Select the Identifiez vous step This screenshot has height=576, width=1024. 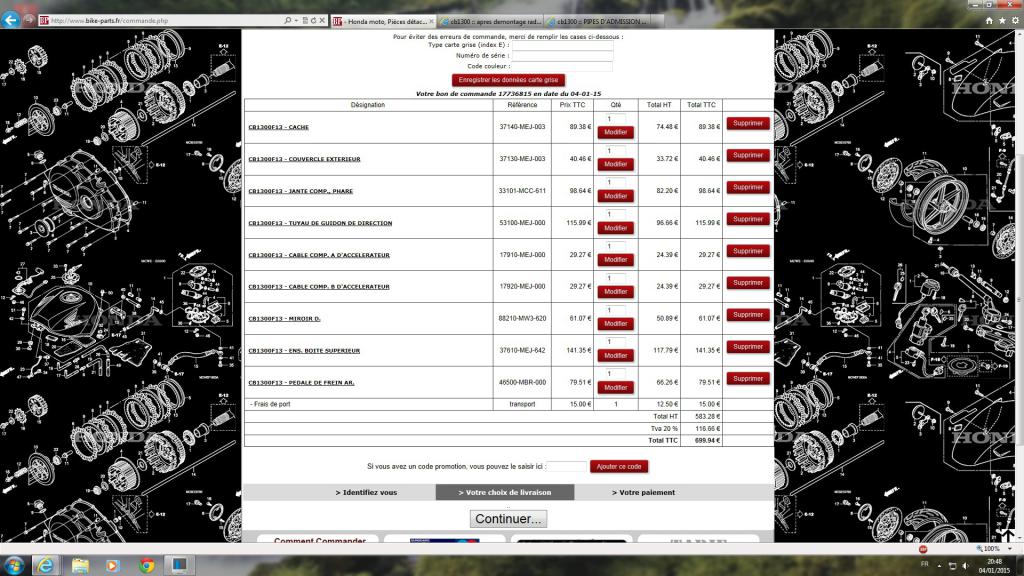point(366,492)
